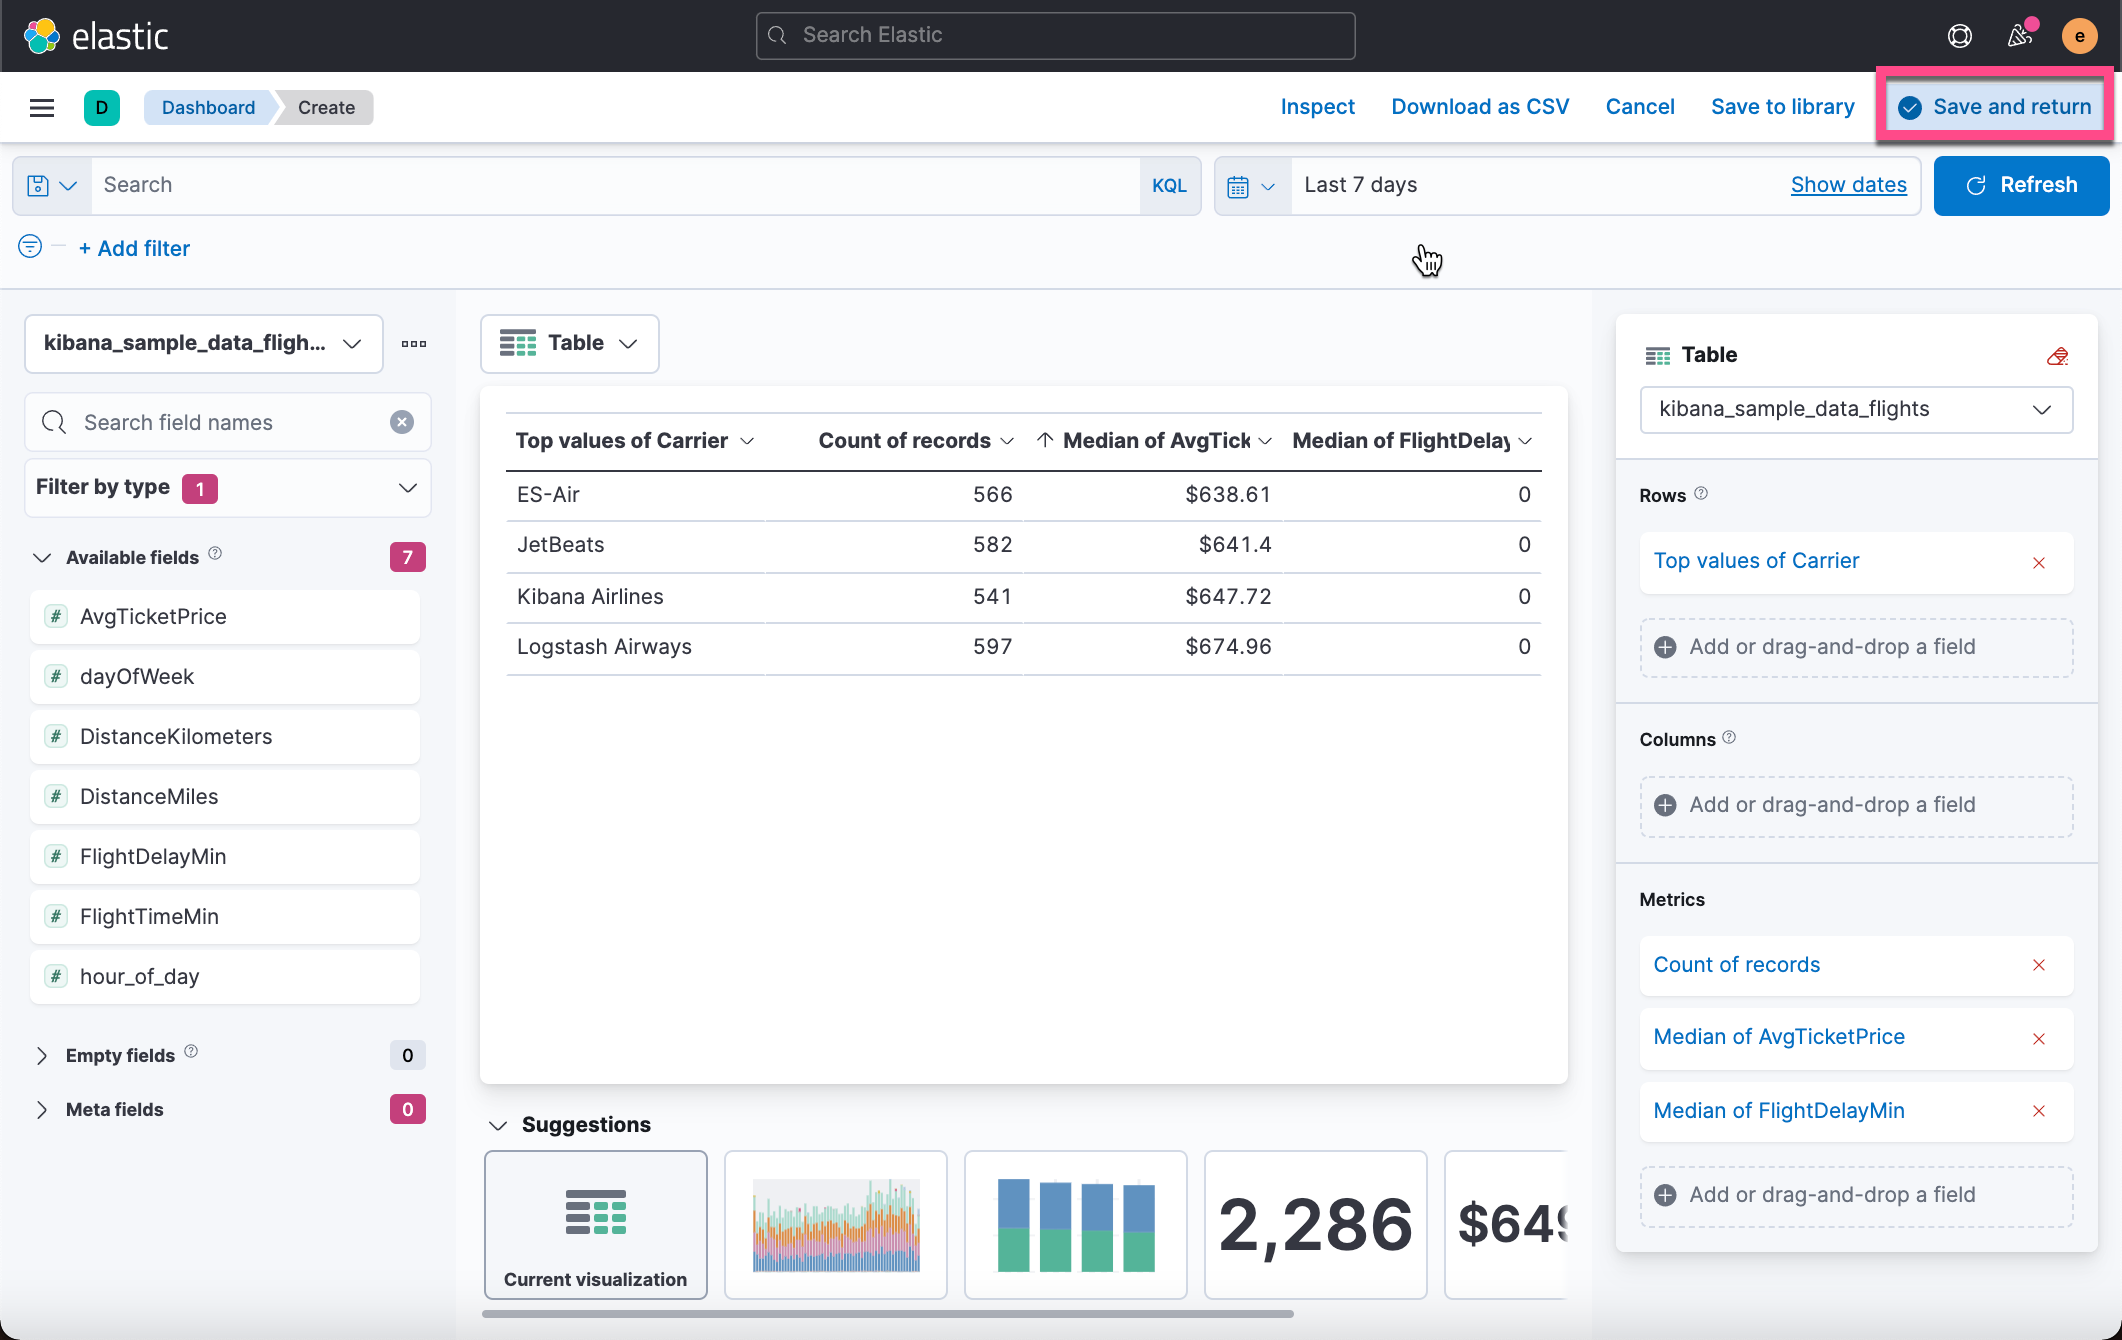Click the Save and return button
2122x1340 pixels.
[x=1995, y=107]
